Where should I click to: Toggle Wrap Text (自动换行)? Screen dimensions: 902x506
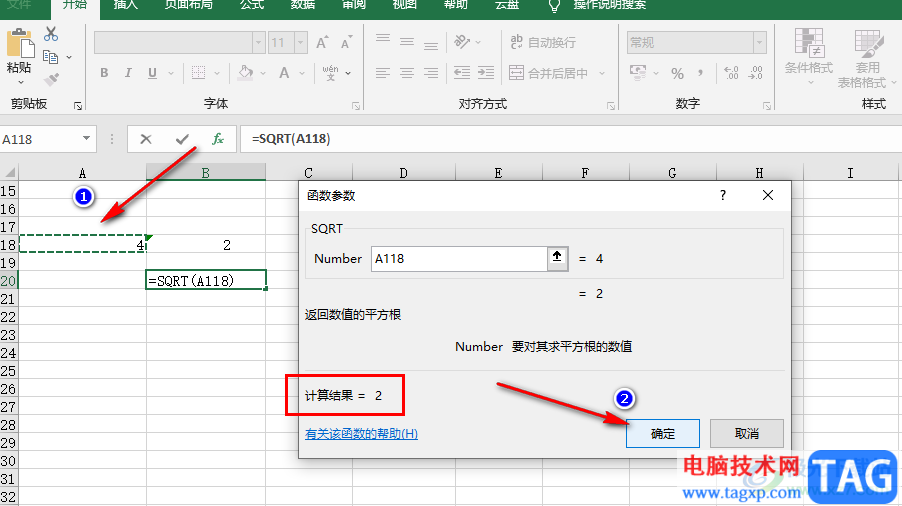pos(543,42)
